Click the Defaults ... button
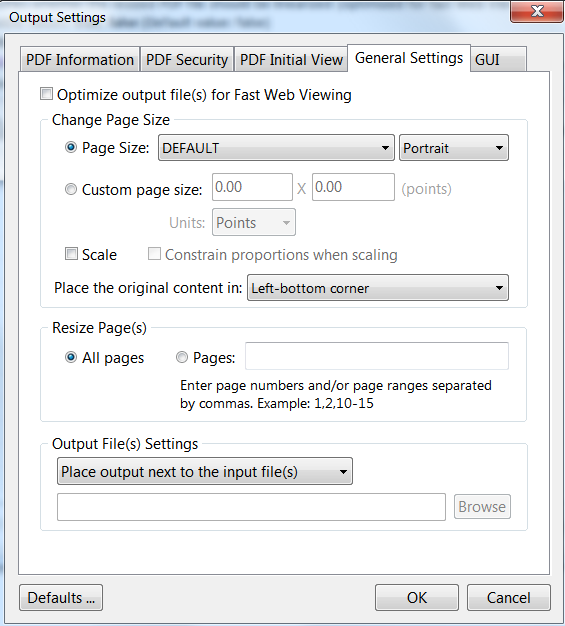Viewport: 565px width, 626px height. pyautogui.click(x=61, y=598)
